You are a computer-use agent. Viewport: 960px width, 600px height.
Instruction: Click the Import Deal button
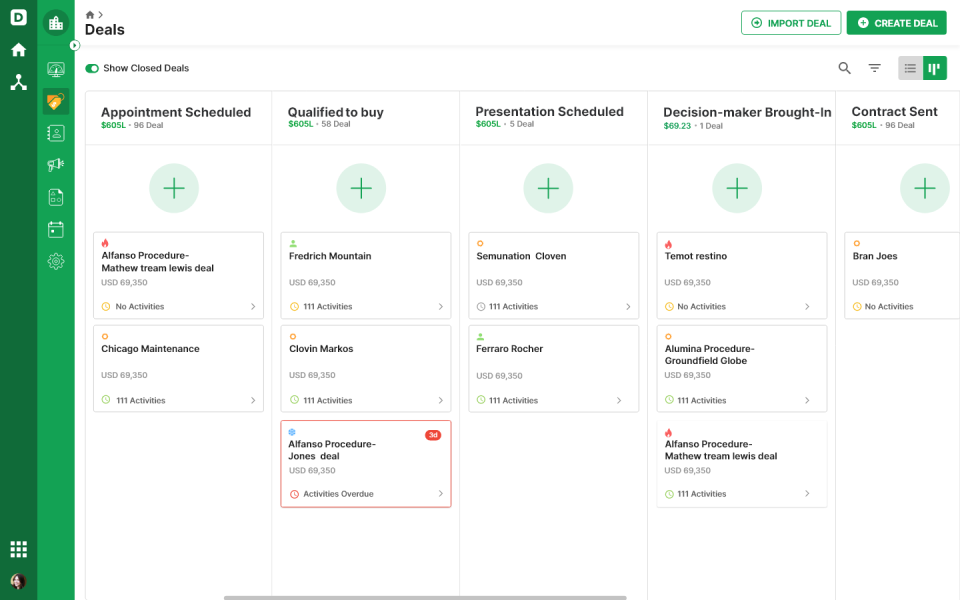[790, 23]
